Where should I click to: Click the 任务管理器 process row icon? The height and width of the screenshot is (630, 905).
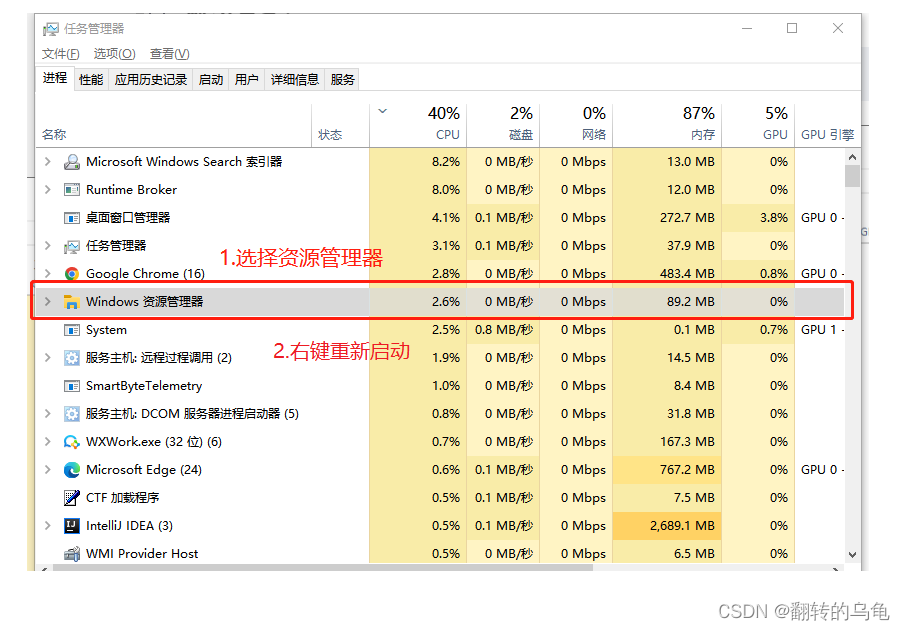pyautogui.click(x=72, y=246)
